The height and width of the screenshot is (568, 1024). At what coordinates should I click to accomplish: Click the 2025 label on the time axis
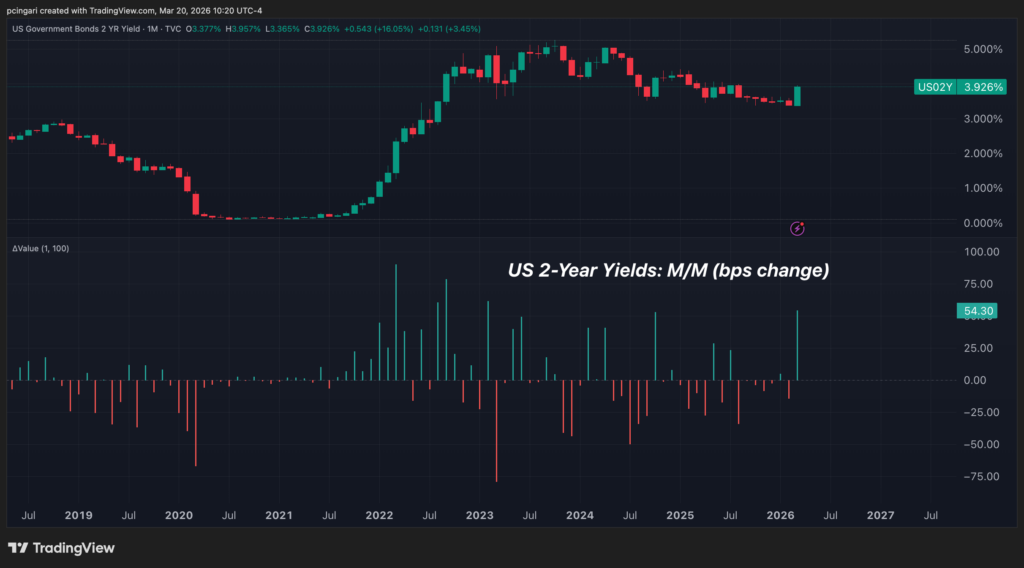(x=680, y=515)
